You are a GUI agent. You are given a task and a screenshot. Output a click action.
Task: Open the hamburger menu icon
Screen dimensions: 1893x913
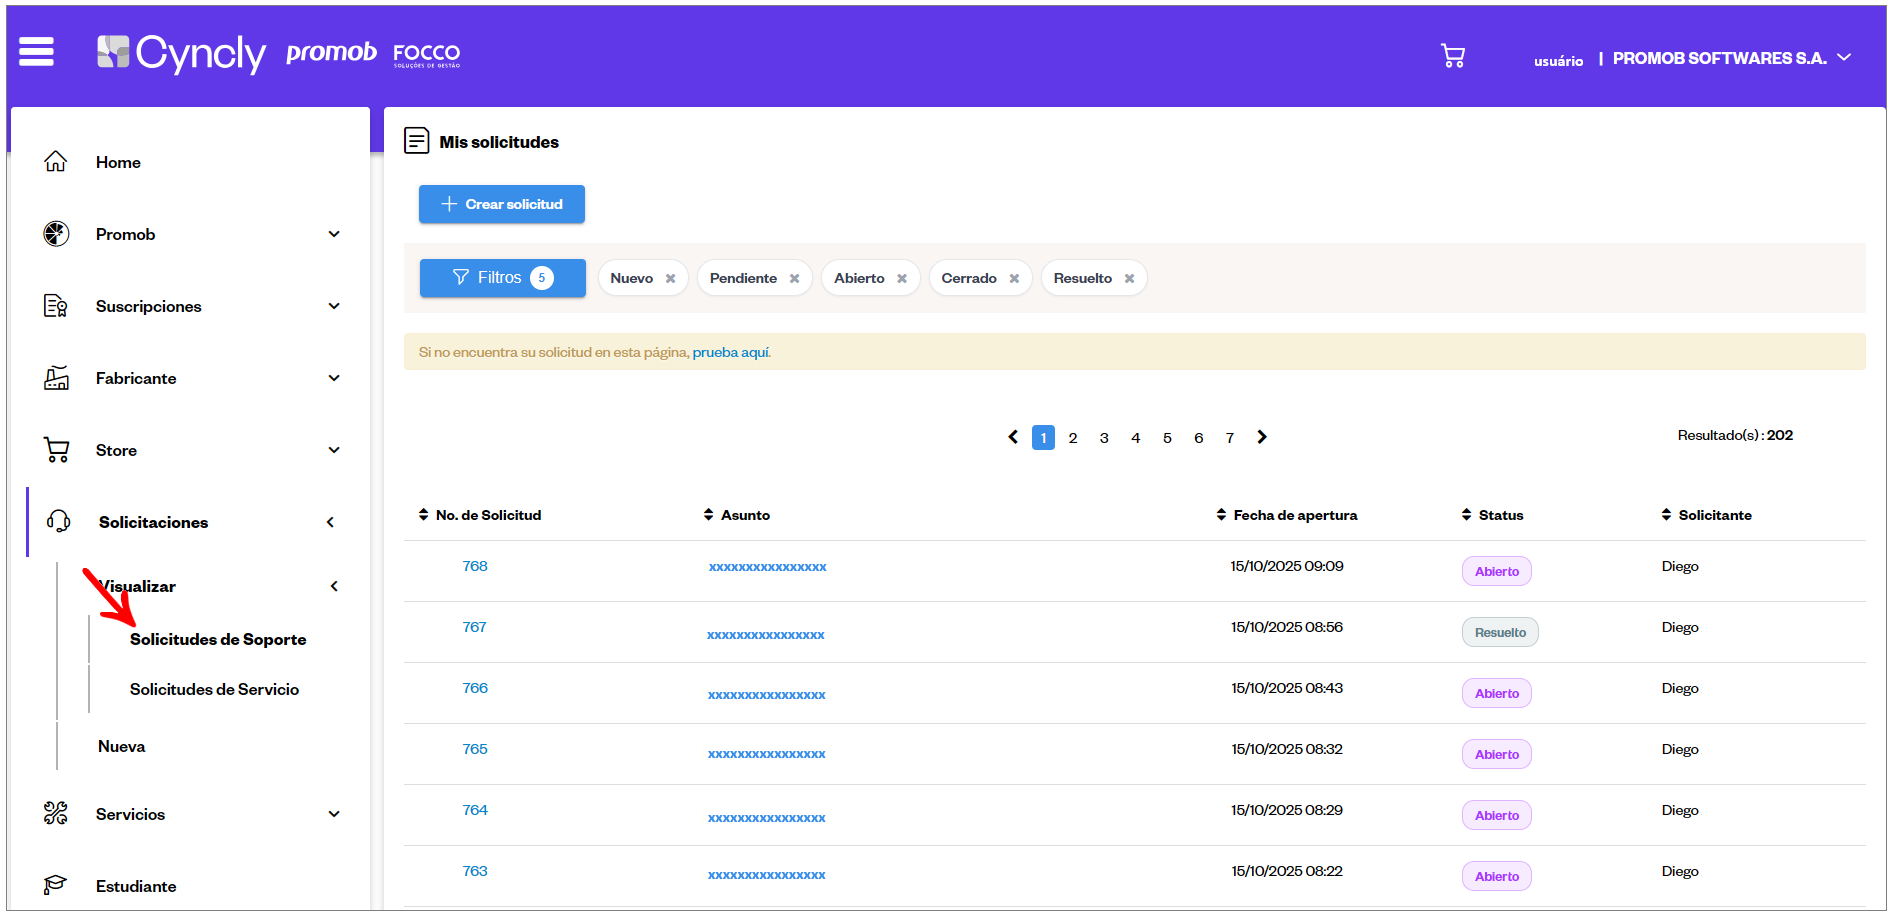tap(36, 51)
